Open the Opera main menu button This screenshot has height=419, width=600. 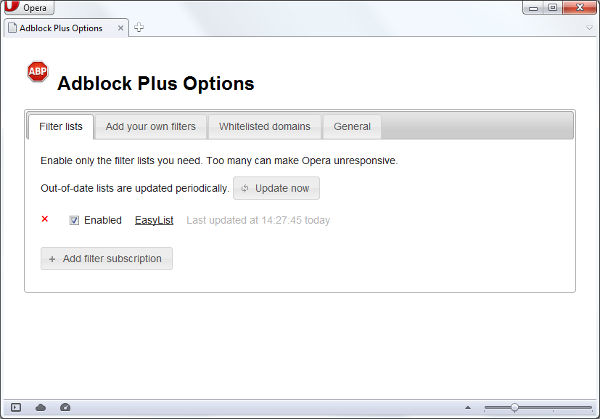[x=26, y=7]
